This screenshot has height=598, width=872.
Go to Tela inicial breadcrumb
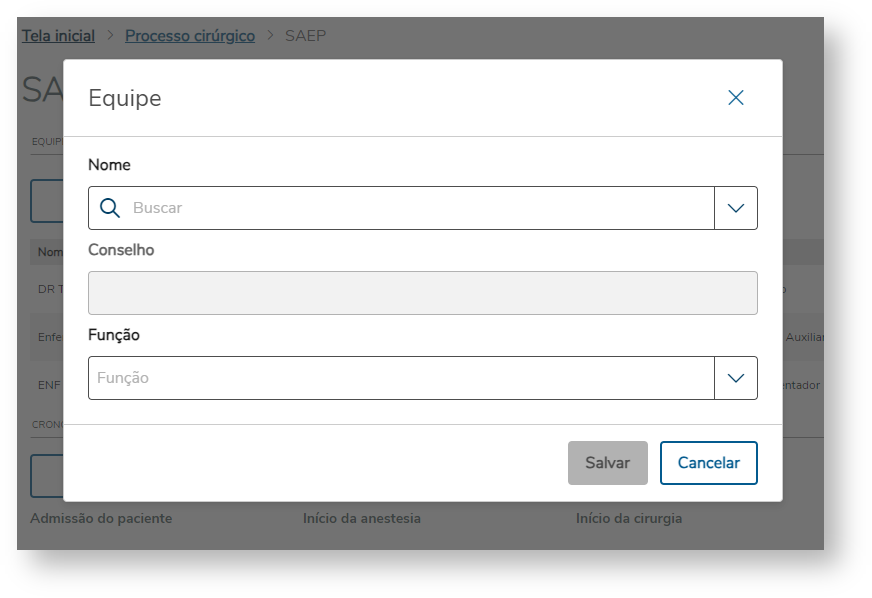point(58,36)
